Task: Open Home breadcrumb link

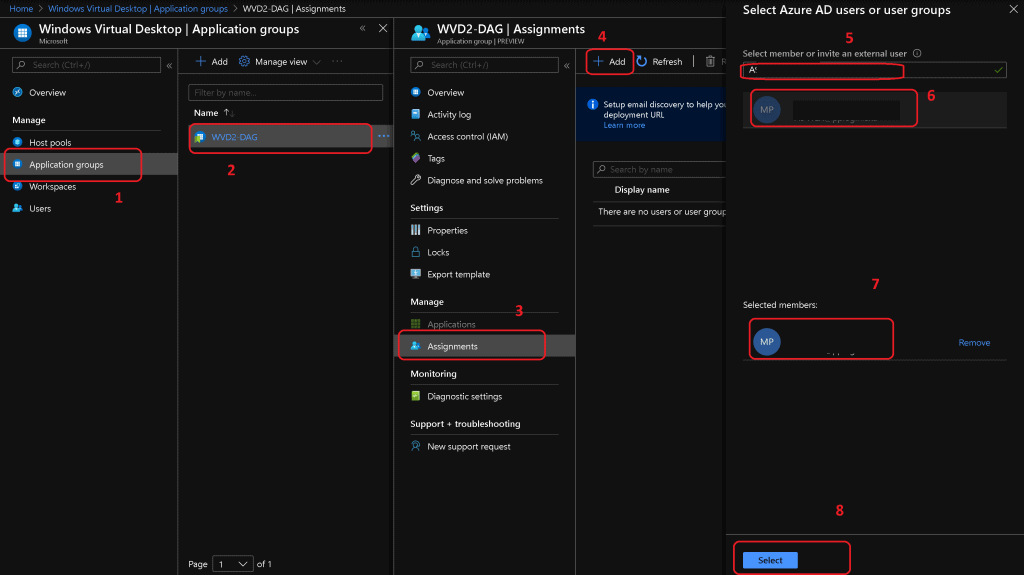Action: (21, 8)
